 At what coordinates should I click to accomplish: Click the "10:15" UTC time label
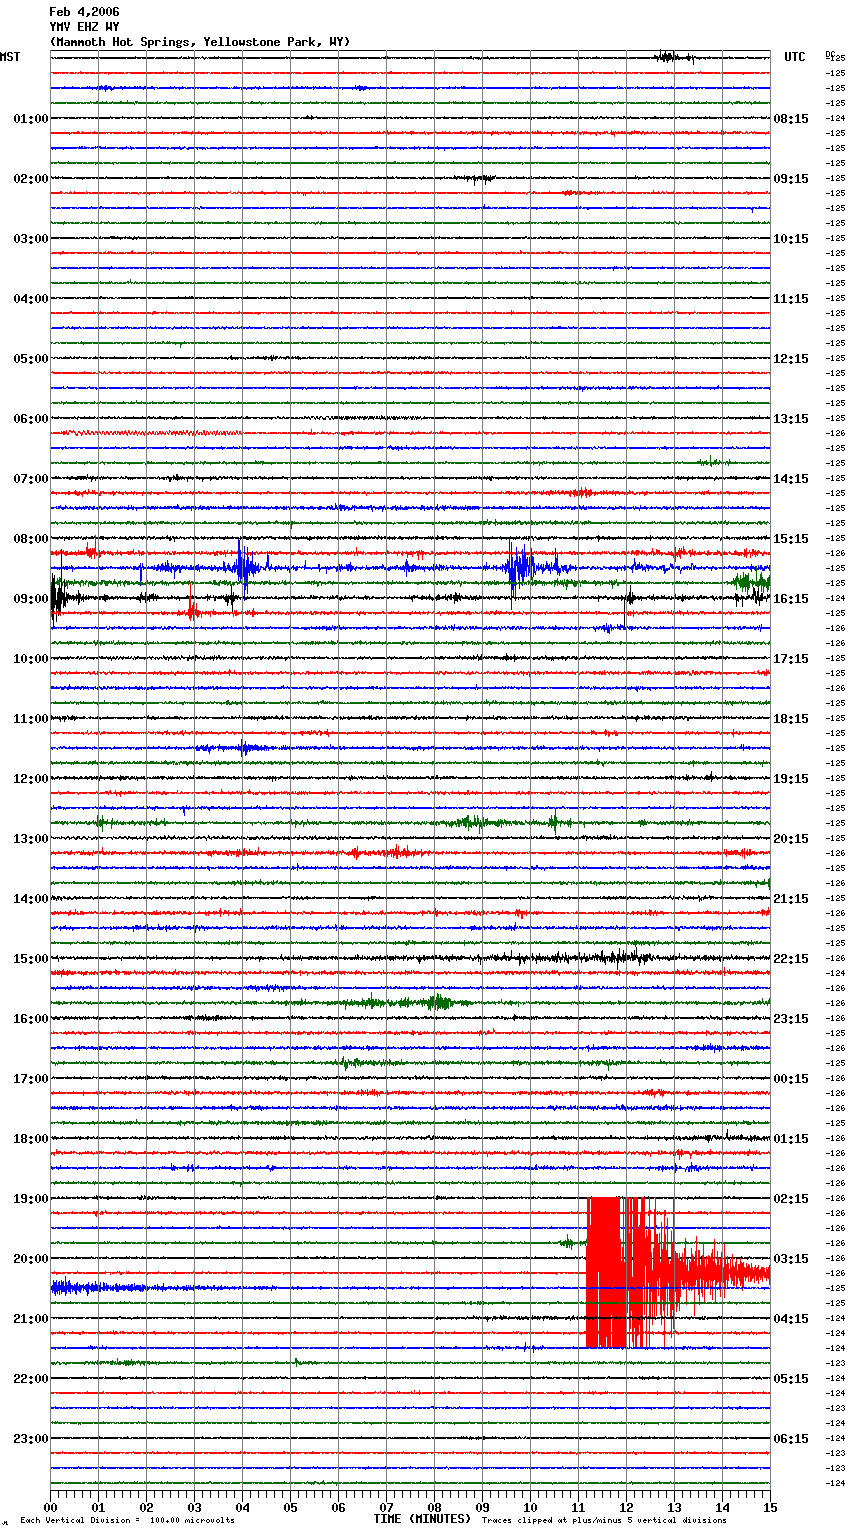(791, 239)
